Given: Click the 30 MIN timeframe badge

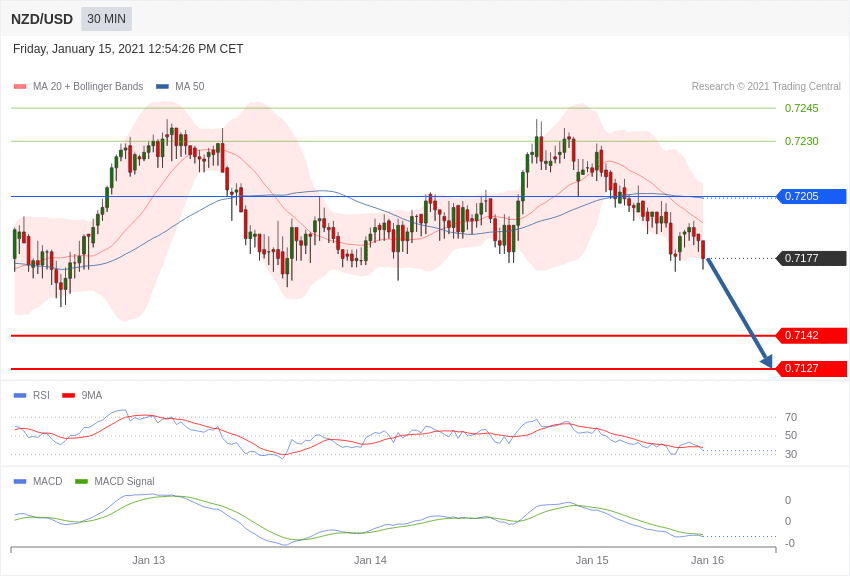Looking at the screenshot, I should tap(106, 19).
